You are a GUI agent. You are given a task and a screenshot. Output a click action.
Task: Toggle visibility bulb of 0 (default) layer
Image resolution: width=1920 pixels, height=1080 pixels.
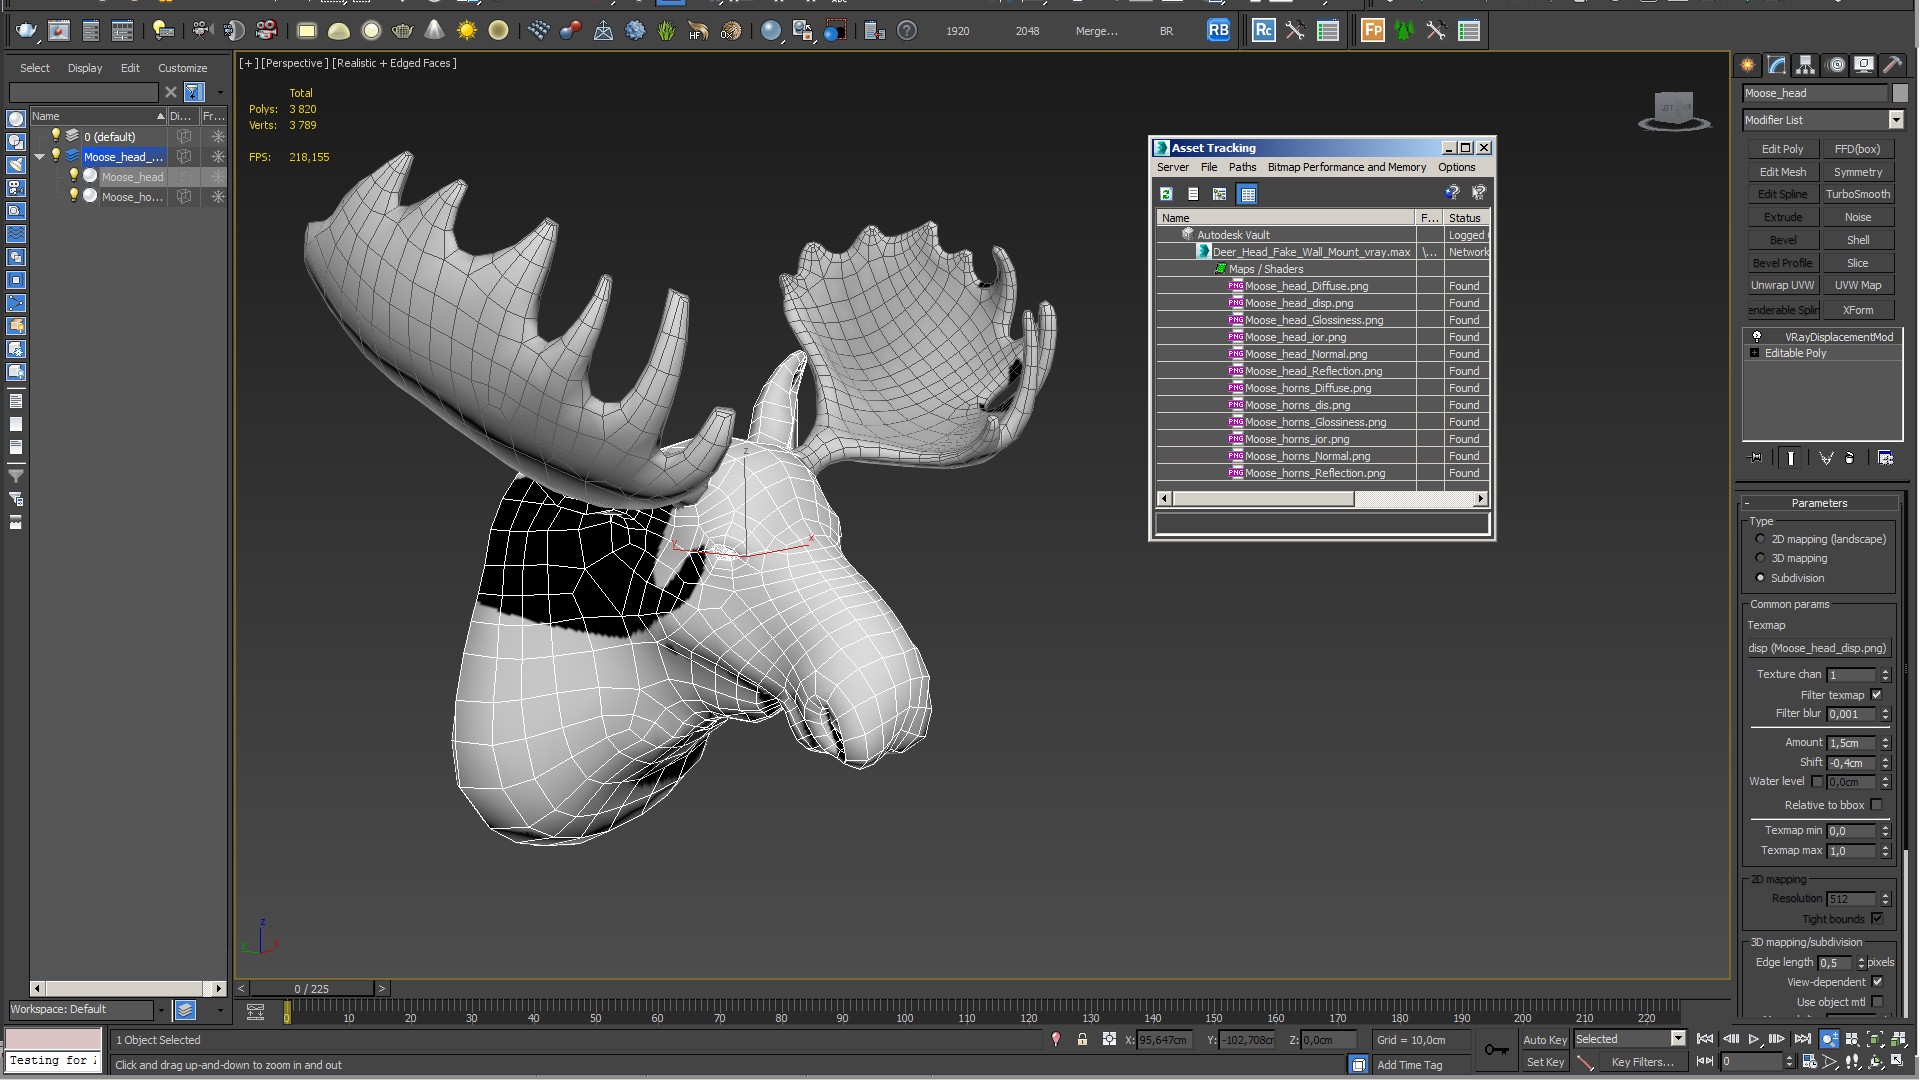pos(56,135)
